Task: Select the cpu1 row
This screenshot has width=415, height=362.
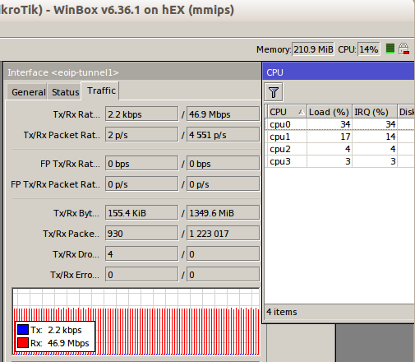Action: point(340,137)
